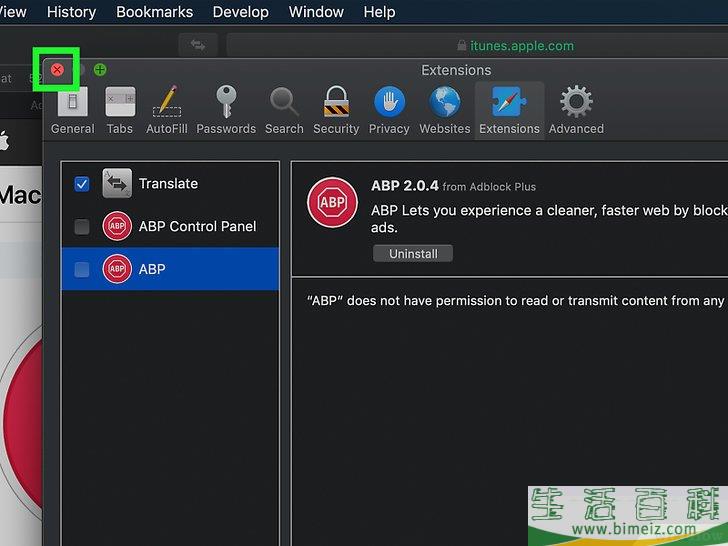Open the Advanced gear preferences pane
This screenshot has height=546, width=728.
pyautogui.click(x=576, y=110)
